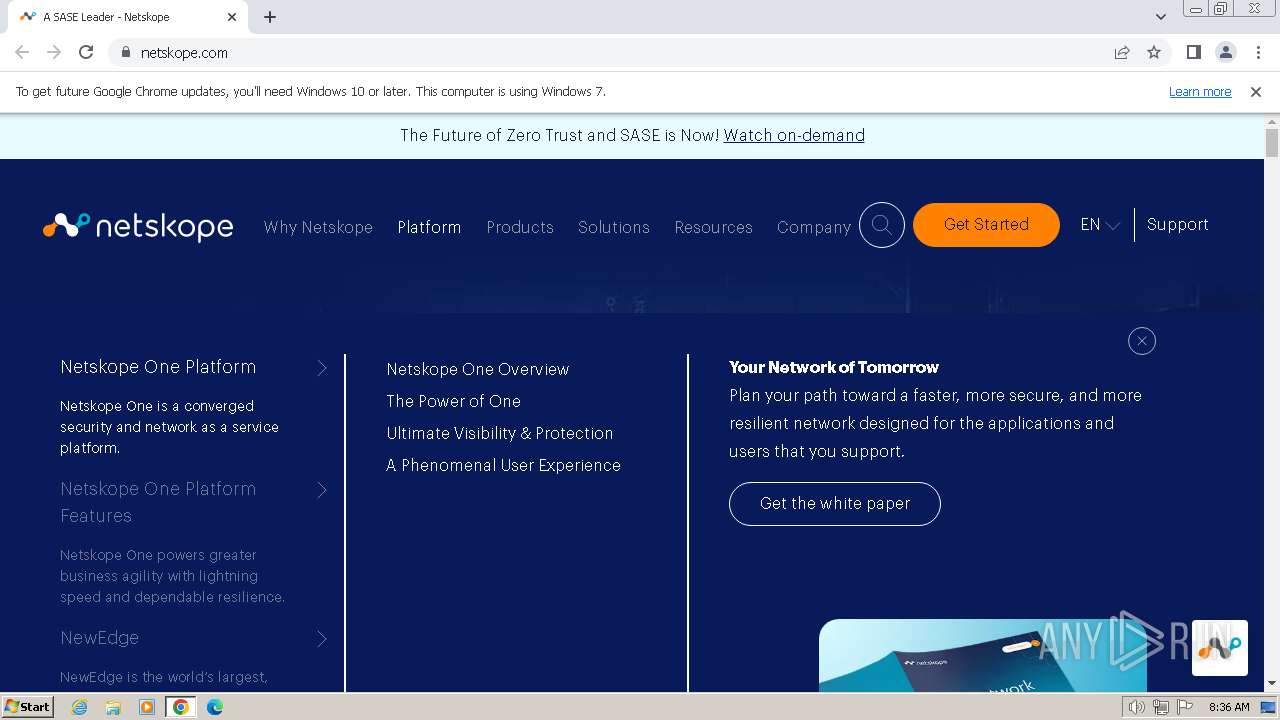Go to the Support link

tap(1178, 225)
